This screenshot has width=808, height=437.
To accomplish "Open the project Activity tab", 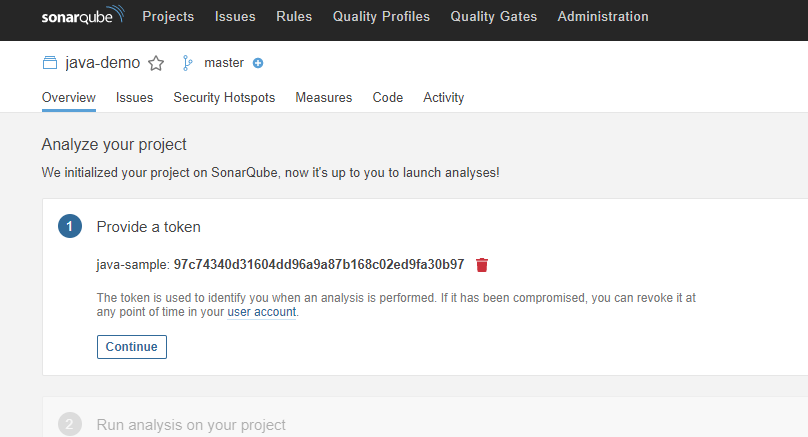I will tap(443, 98).
